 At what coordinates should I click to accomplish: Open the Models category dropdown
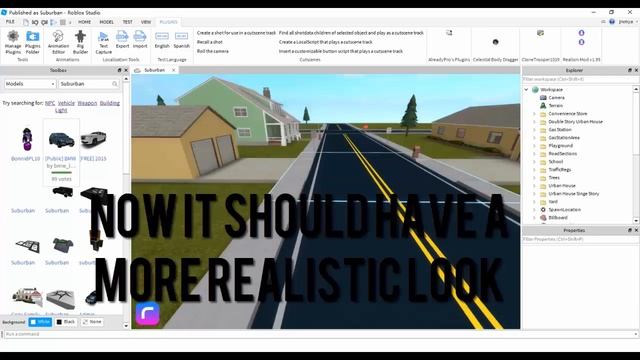click(x=30, y=84)
